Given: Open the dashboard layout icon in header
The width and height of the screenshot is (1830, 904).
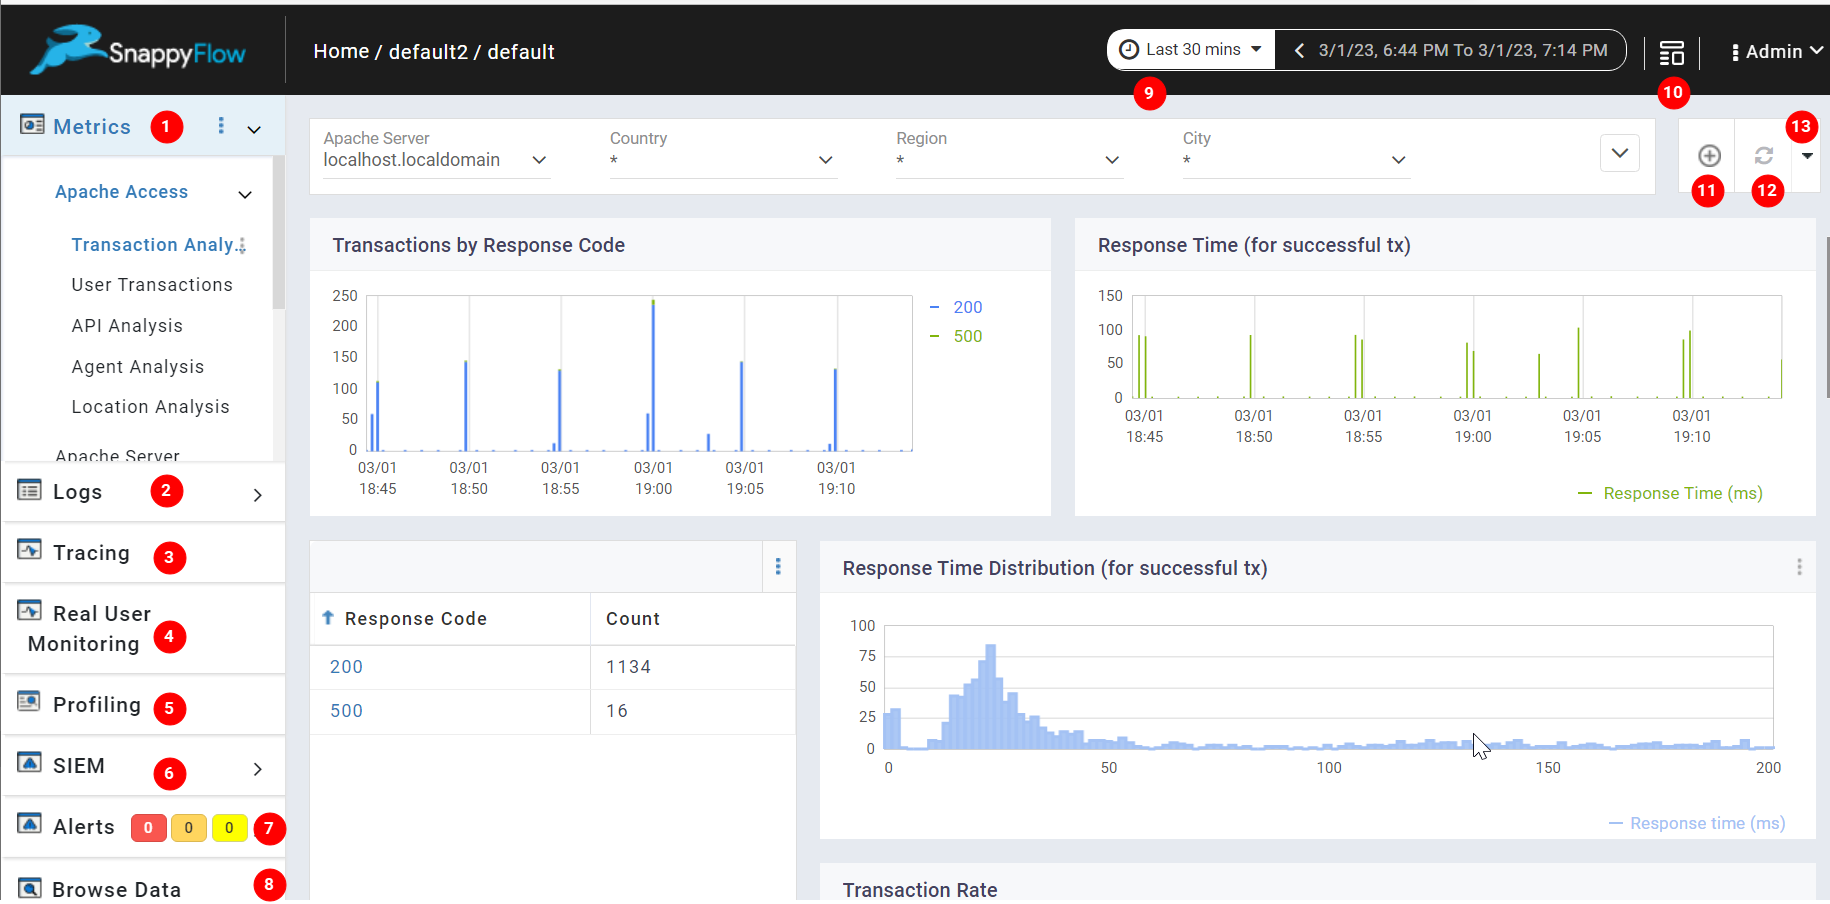Looking at the screenshot, I should (1671, 52).
